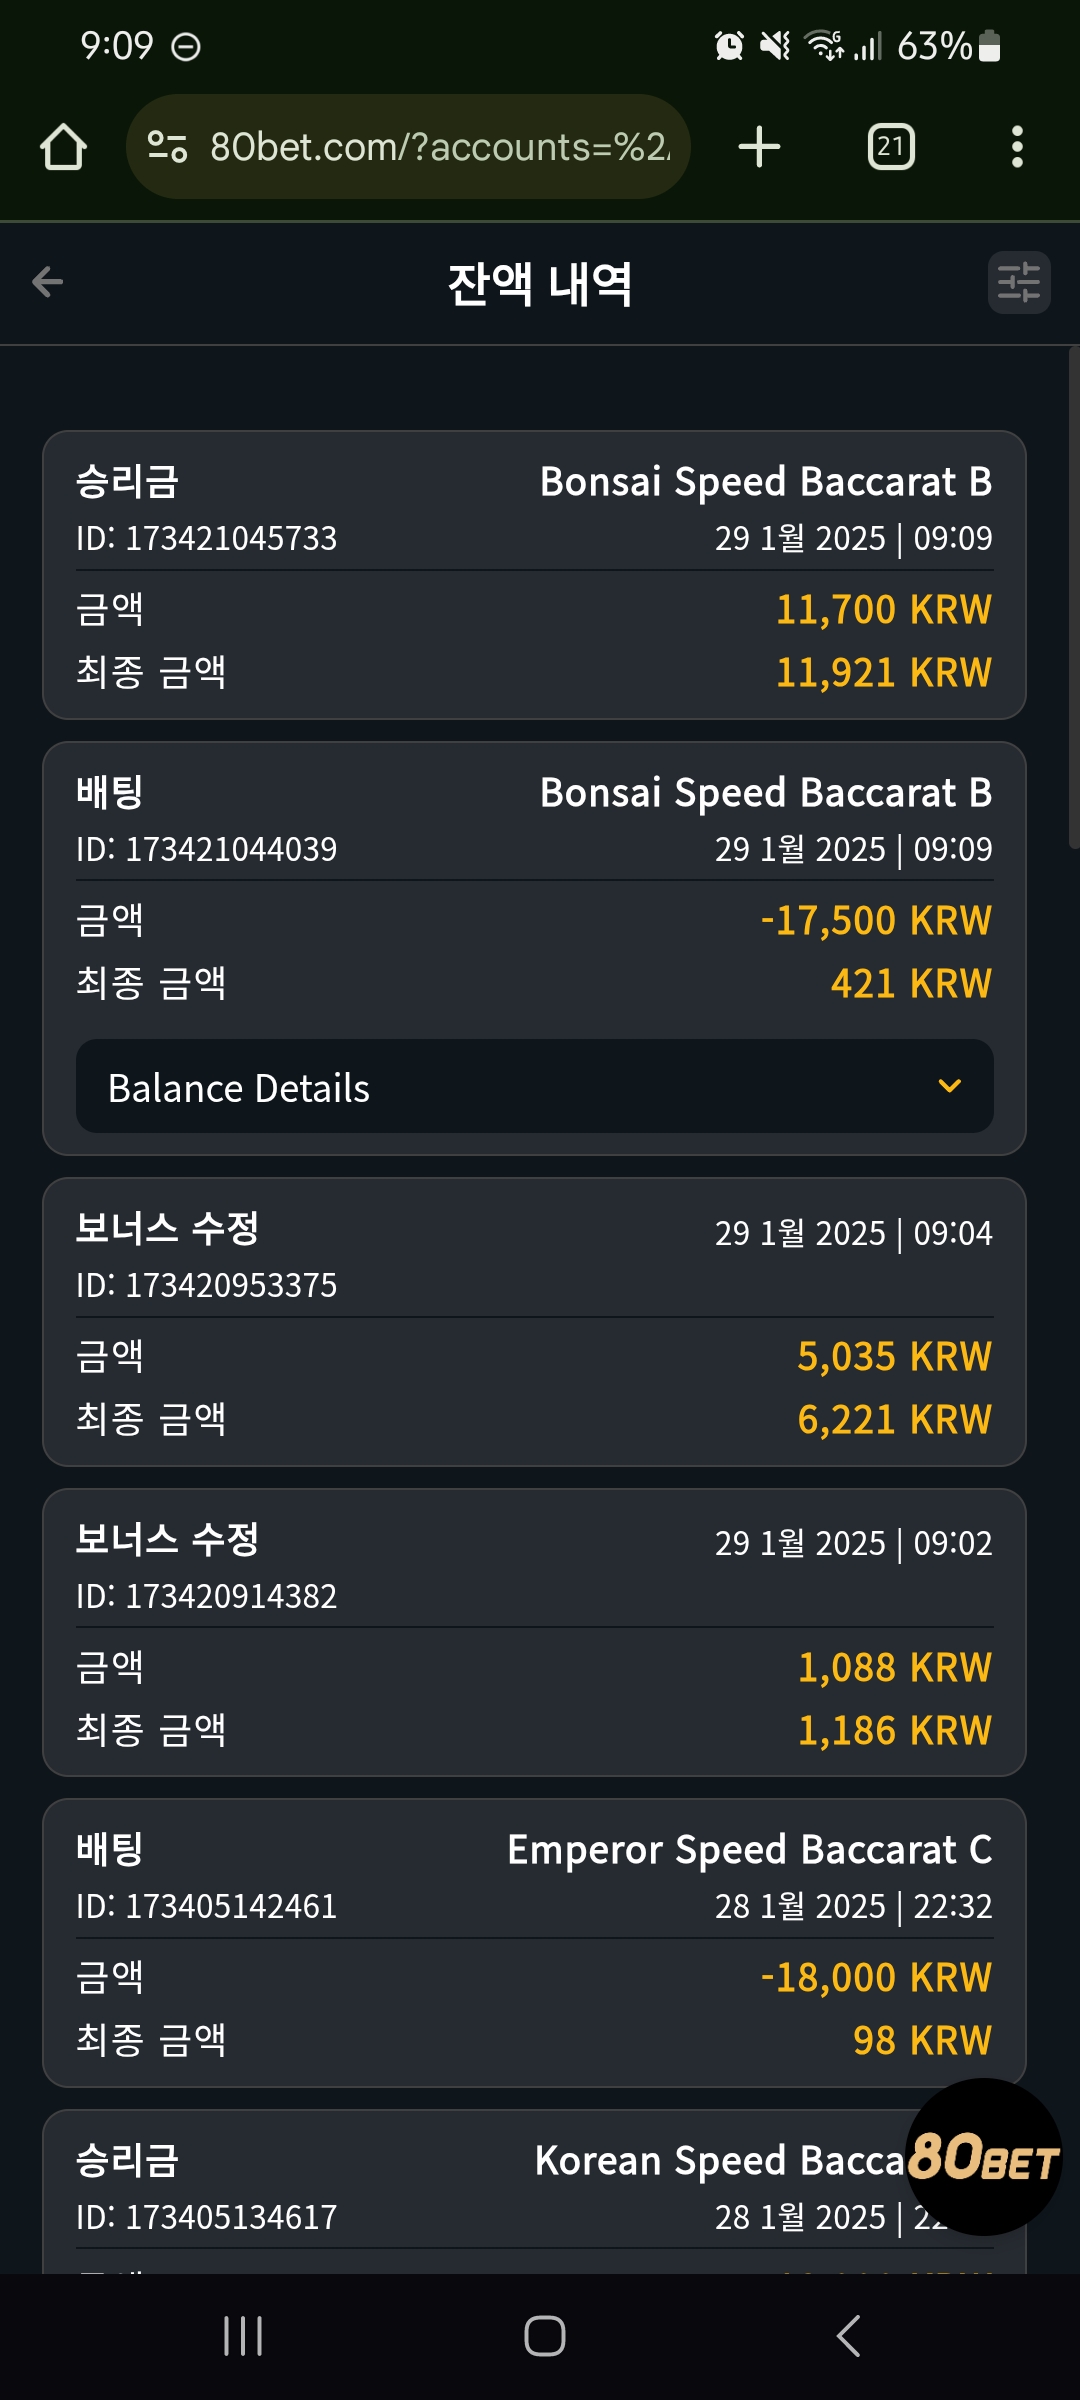This screenshot has width=1080, height=2400.
Task: Select the 보너스 수정 entry of 5,035 KRW
Action: [535, 1322]
